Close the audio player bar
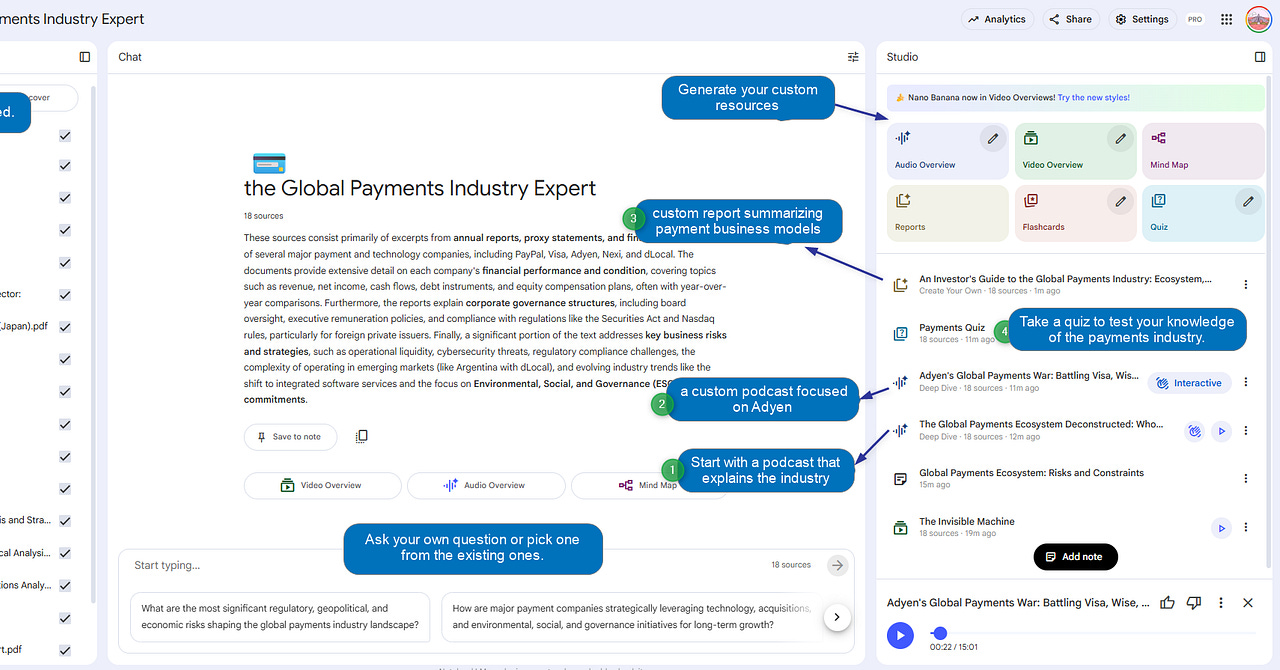 (1248, 603)
